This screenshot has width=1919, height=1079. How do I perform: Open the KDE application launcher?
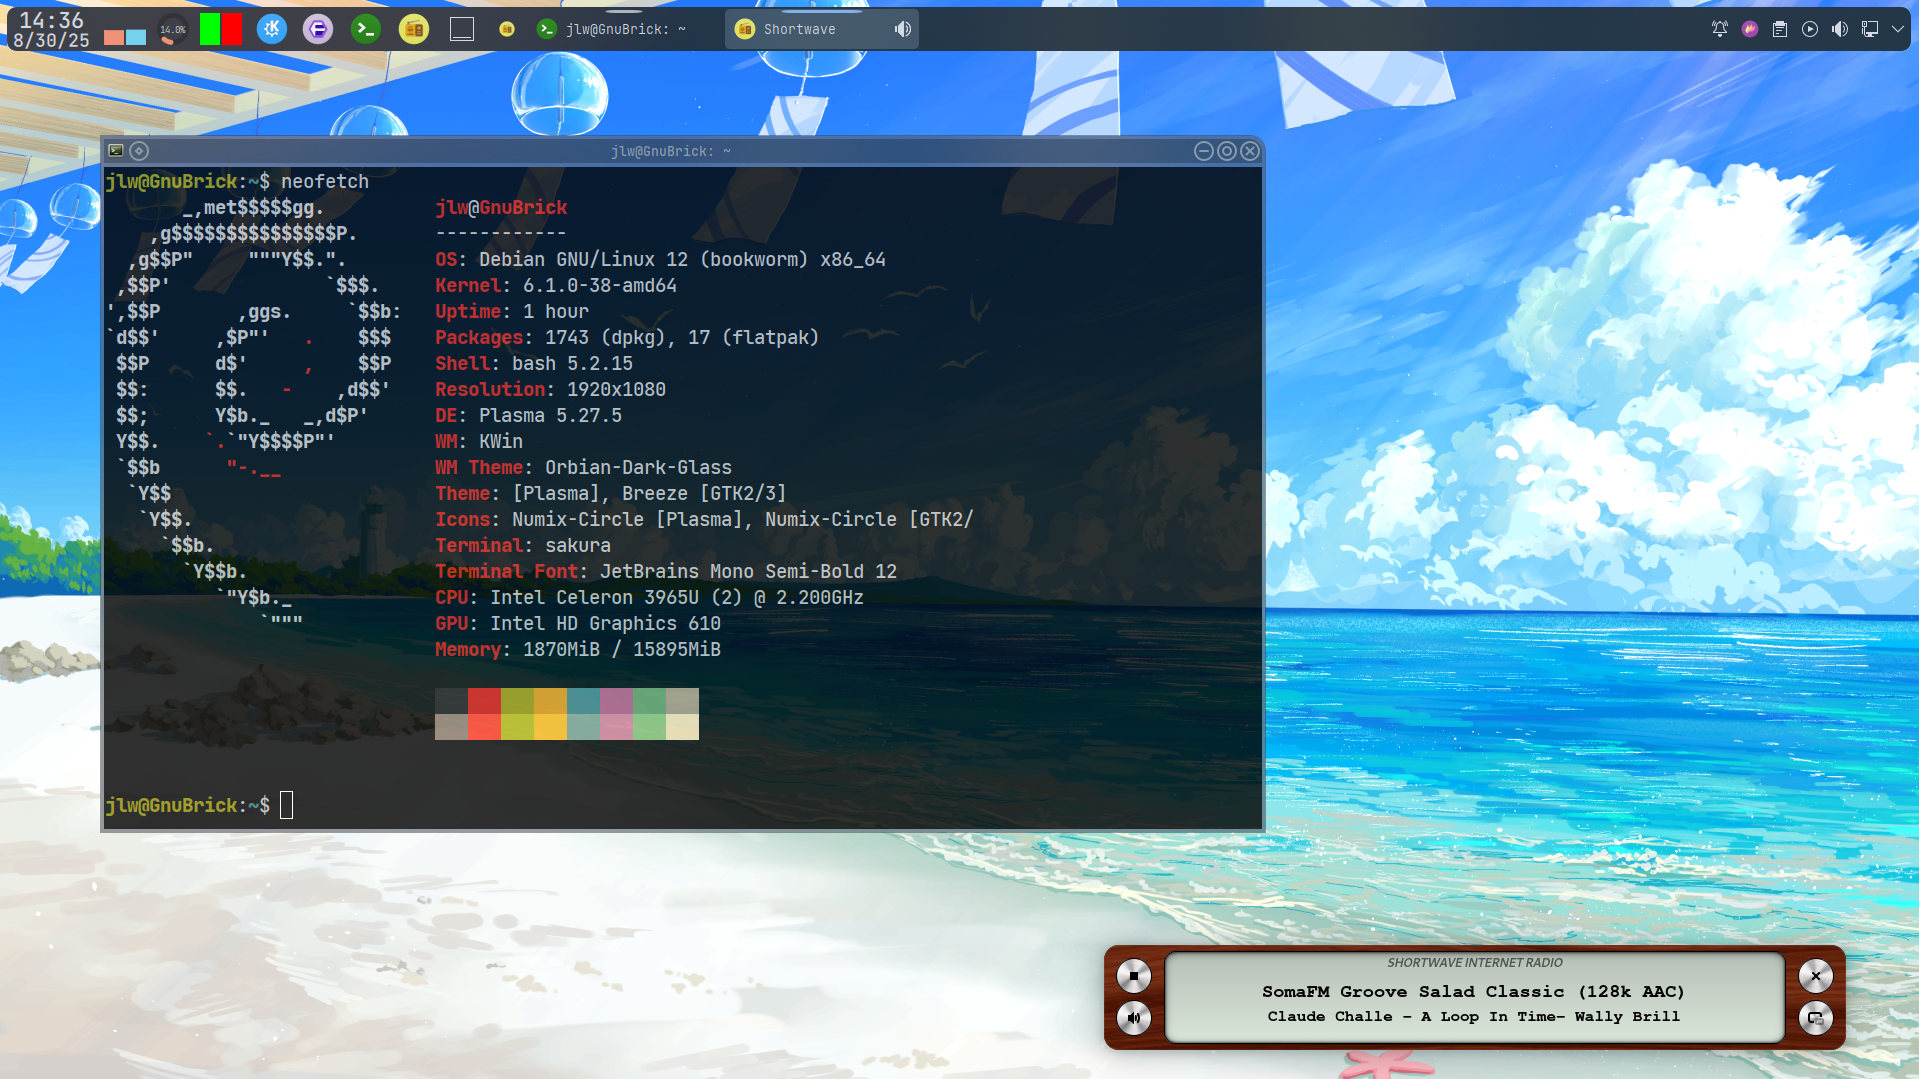pyautogui.click(x=271, y=29)
